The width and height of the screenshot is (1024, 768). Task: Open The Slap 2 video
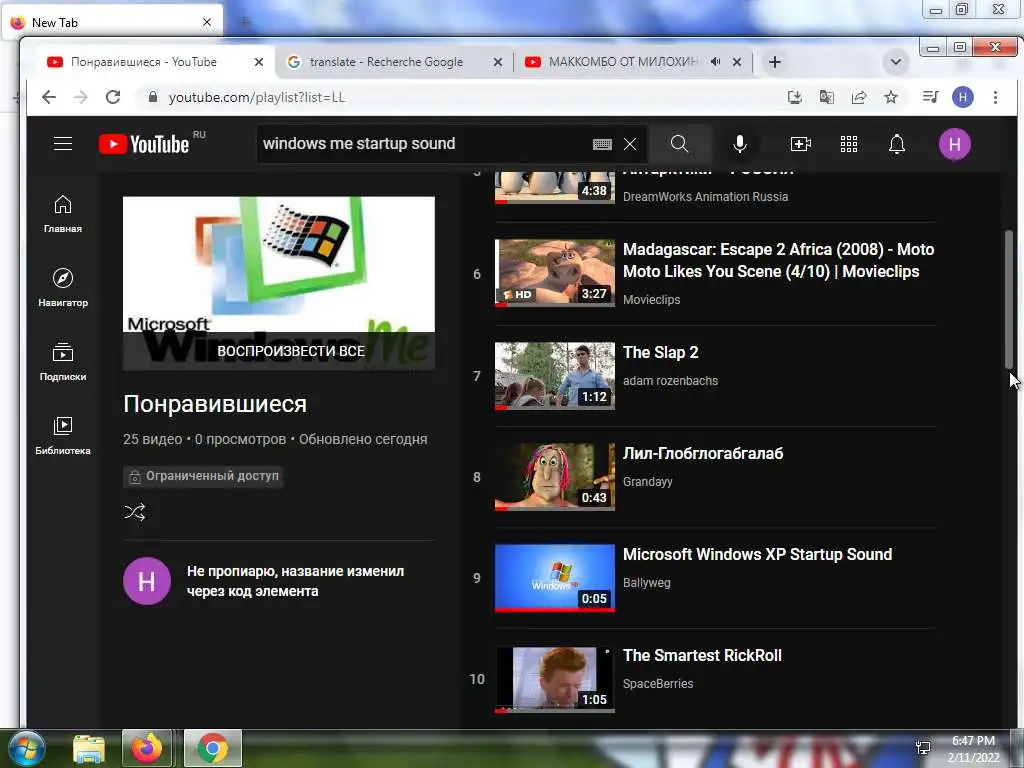(660, 353)
